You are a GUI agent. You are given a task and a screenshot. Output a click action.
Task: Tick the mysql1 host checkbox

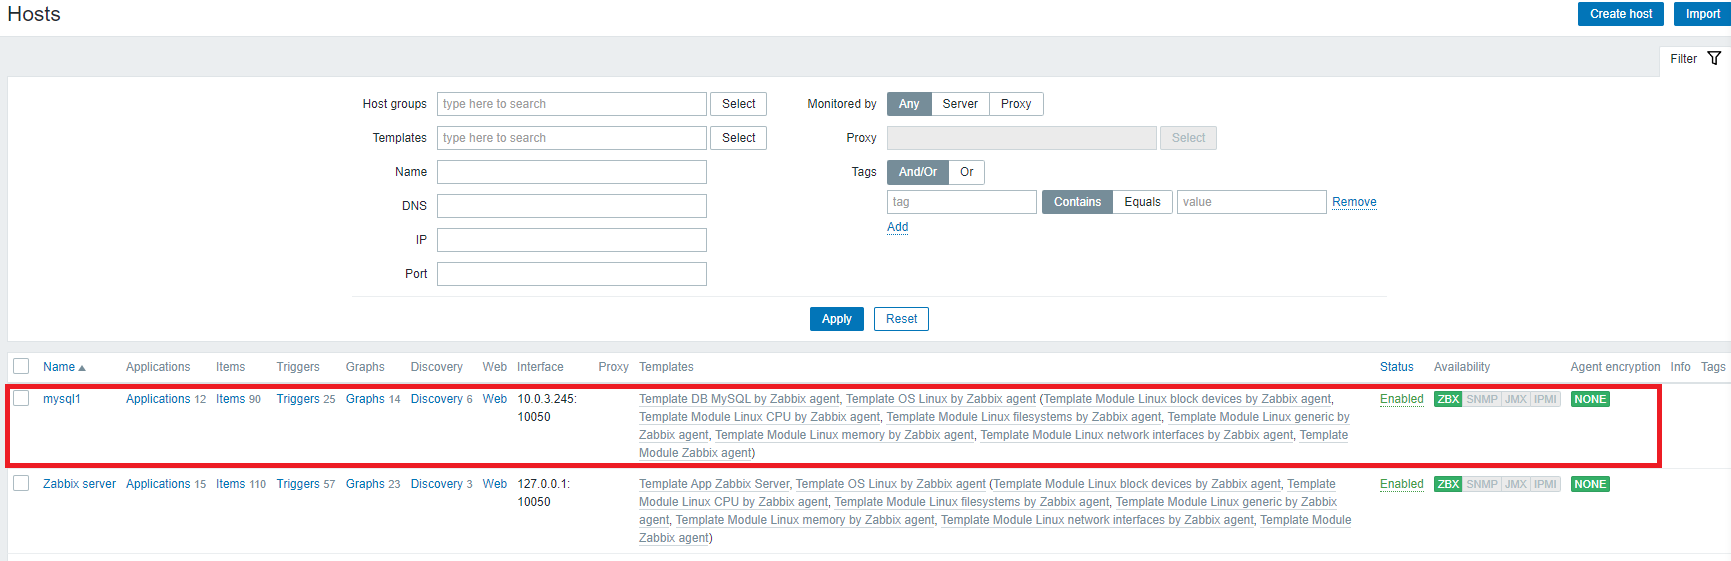pos(21,398)
